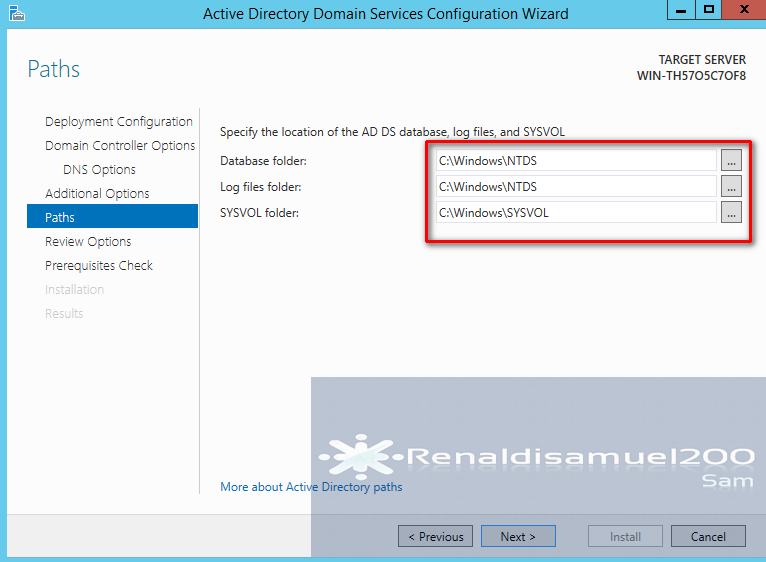Select the DNS Options step
The image size is (766, 562).
99,169
